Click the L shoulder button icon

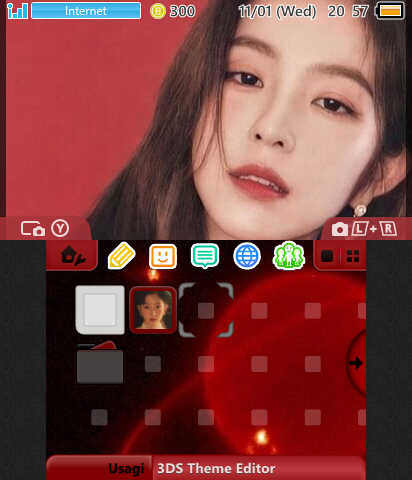point(359,229)
